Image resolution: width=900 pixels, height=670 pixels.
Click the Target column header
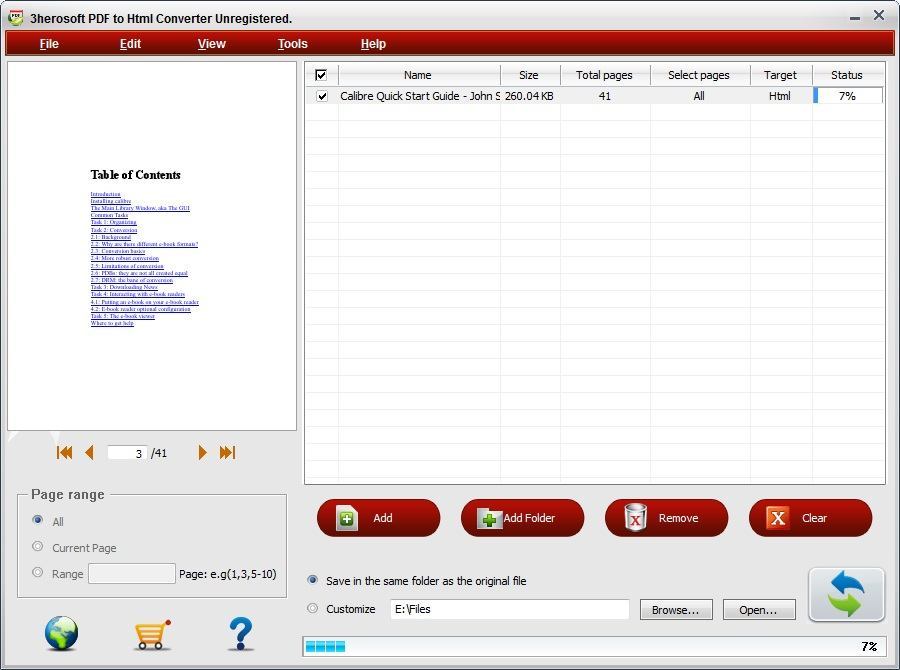[781, 75]
